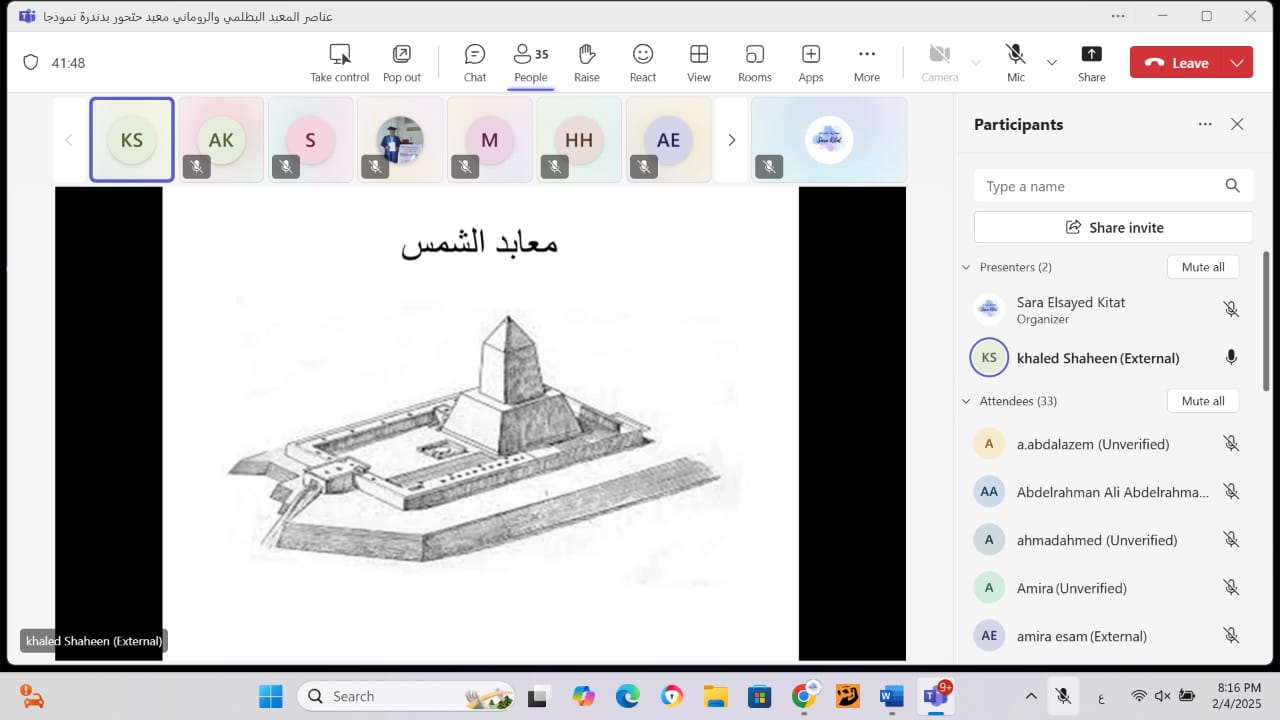Open the taskbar clock and date
Image resolution: width=1280 pixels, height=720 pixels.
1239,696
